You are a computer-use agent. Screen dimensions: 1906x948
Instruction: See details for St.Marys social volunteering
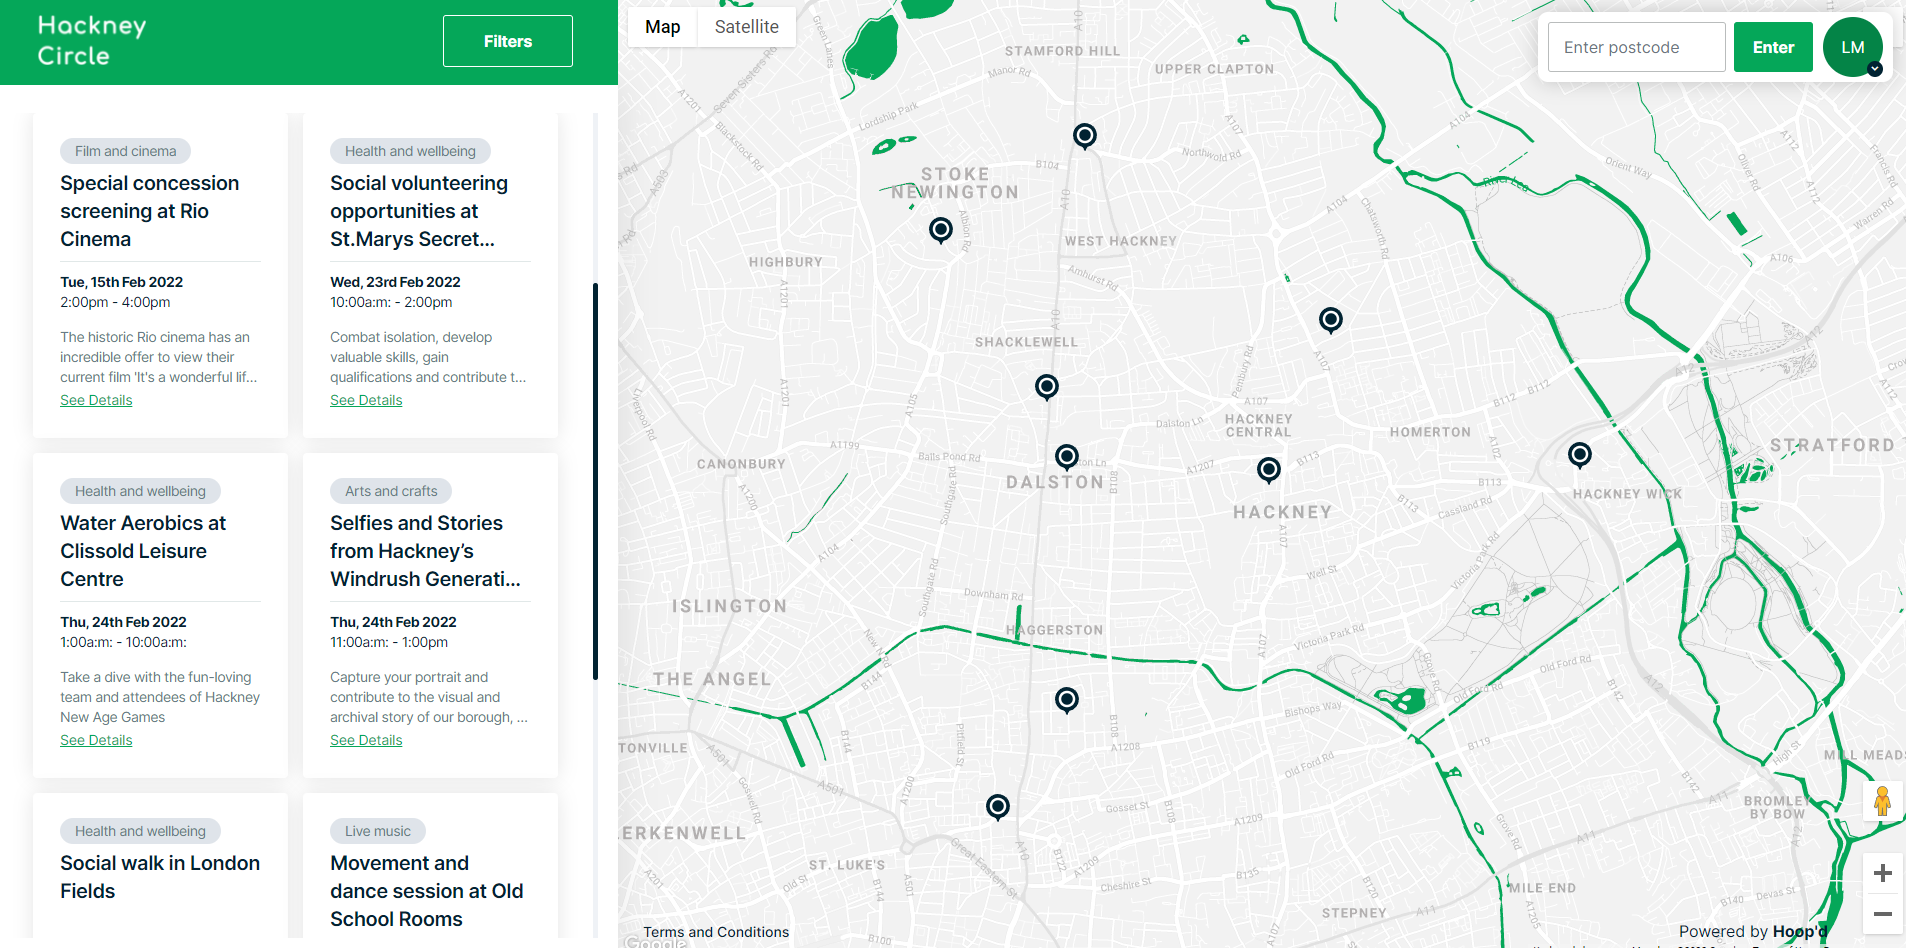coord(366,400)
